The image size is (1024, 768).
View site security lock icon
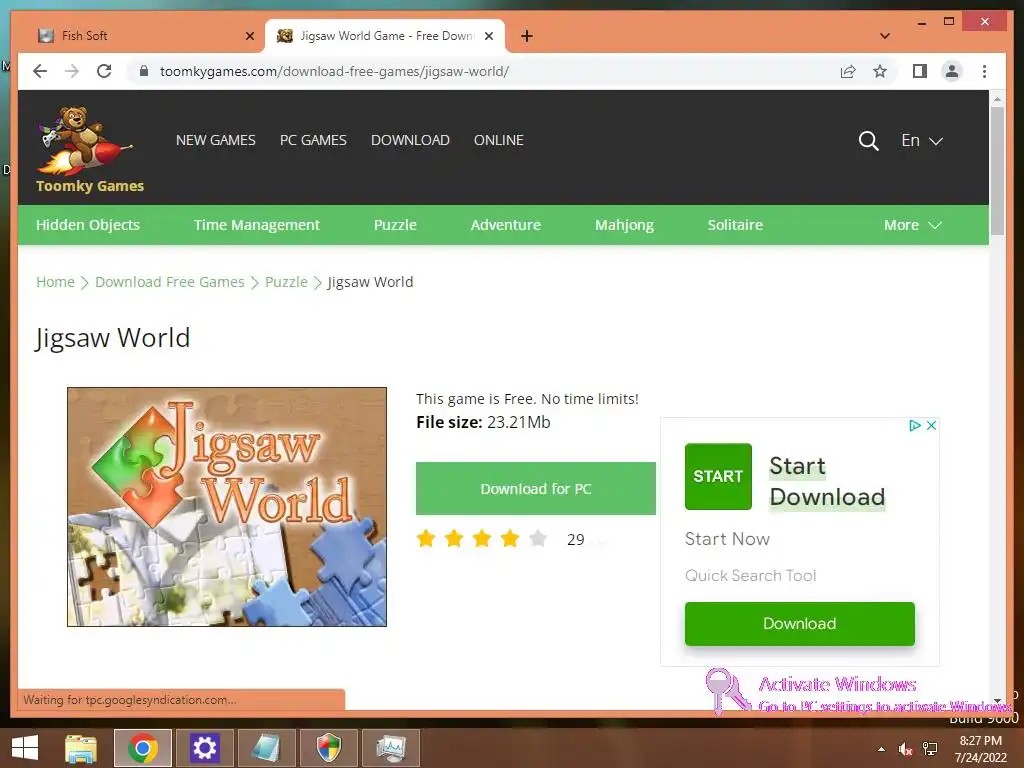pyautogui.click(x=144, y=71)
